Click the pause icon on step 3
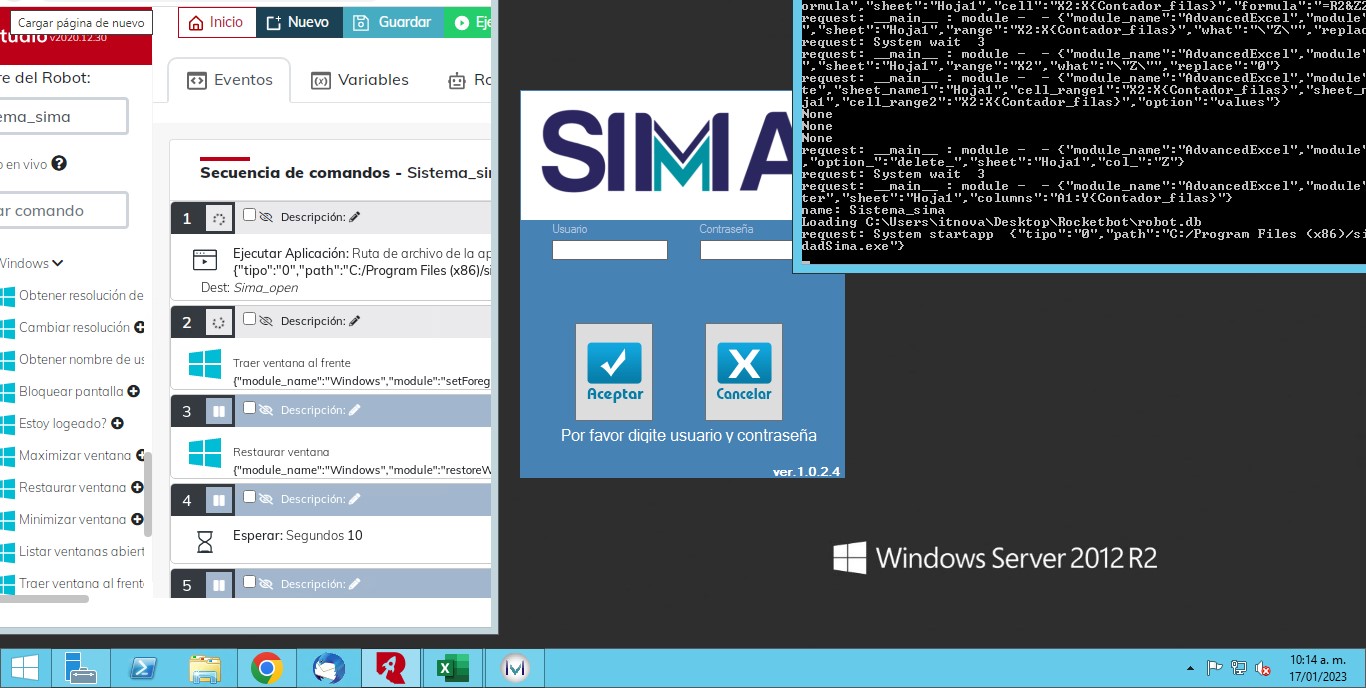 click(x=218, y=411)
